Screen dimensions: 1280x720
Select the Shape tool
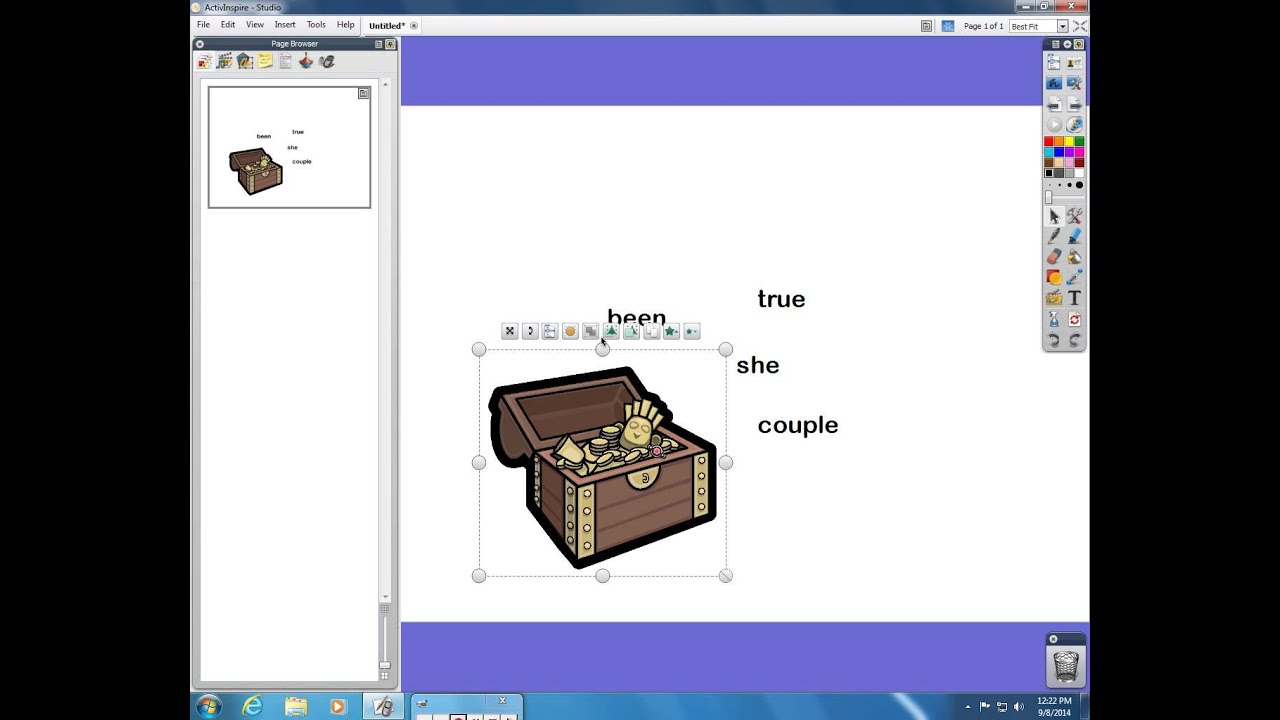tap(1054, 278)
